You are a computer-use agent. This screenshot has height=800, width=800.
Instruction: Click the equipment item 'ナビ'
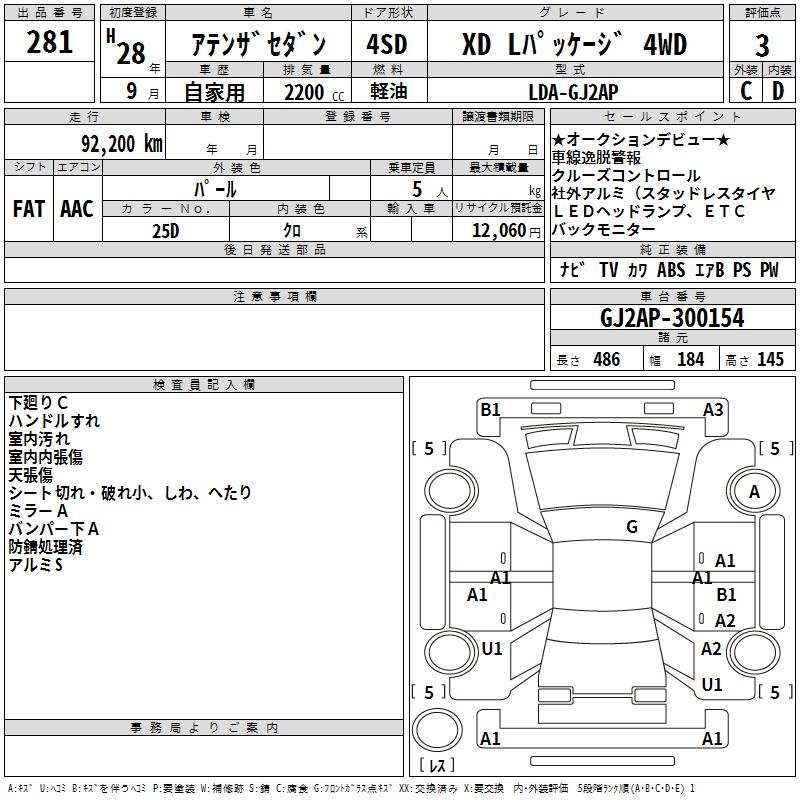click(572, 269)
